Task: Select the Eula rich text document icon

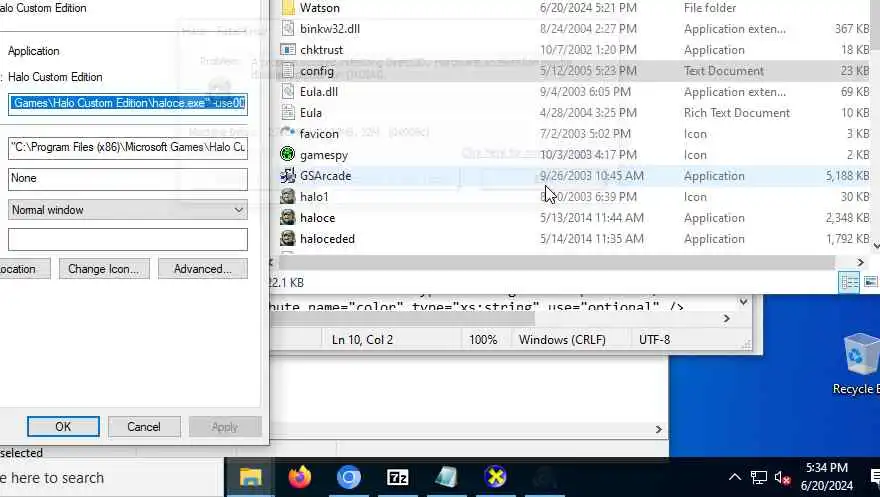Action: tap(288, 113)
